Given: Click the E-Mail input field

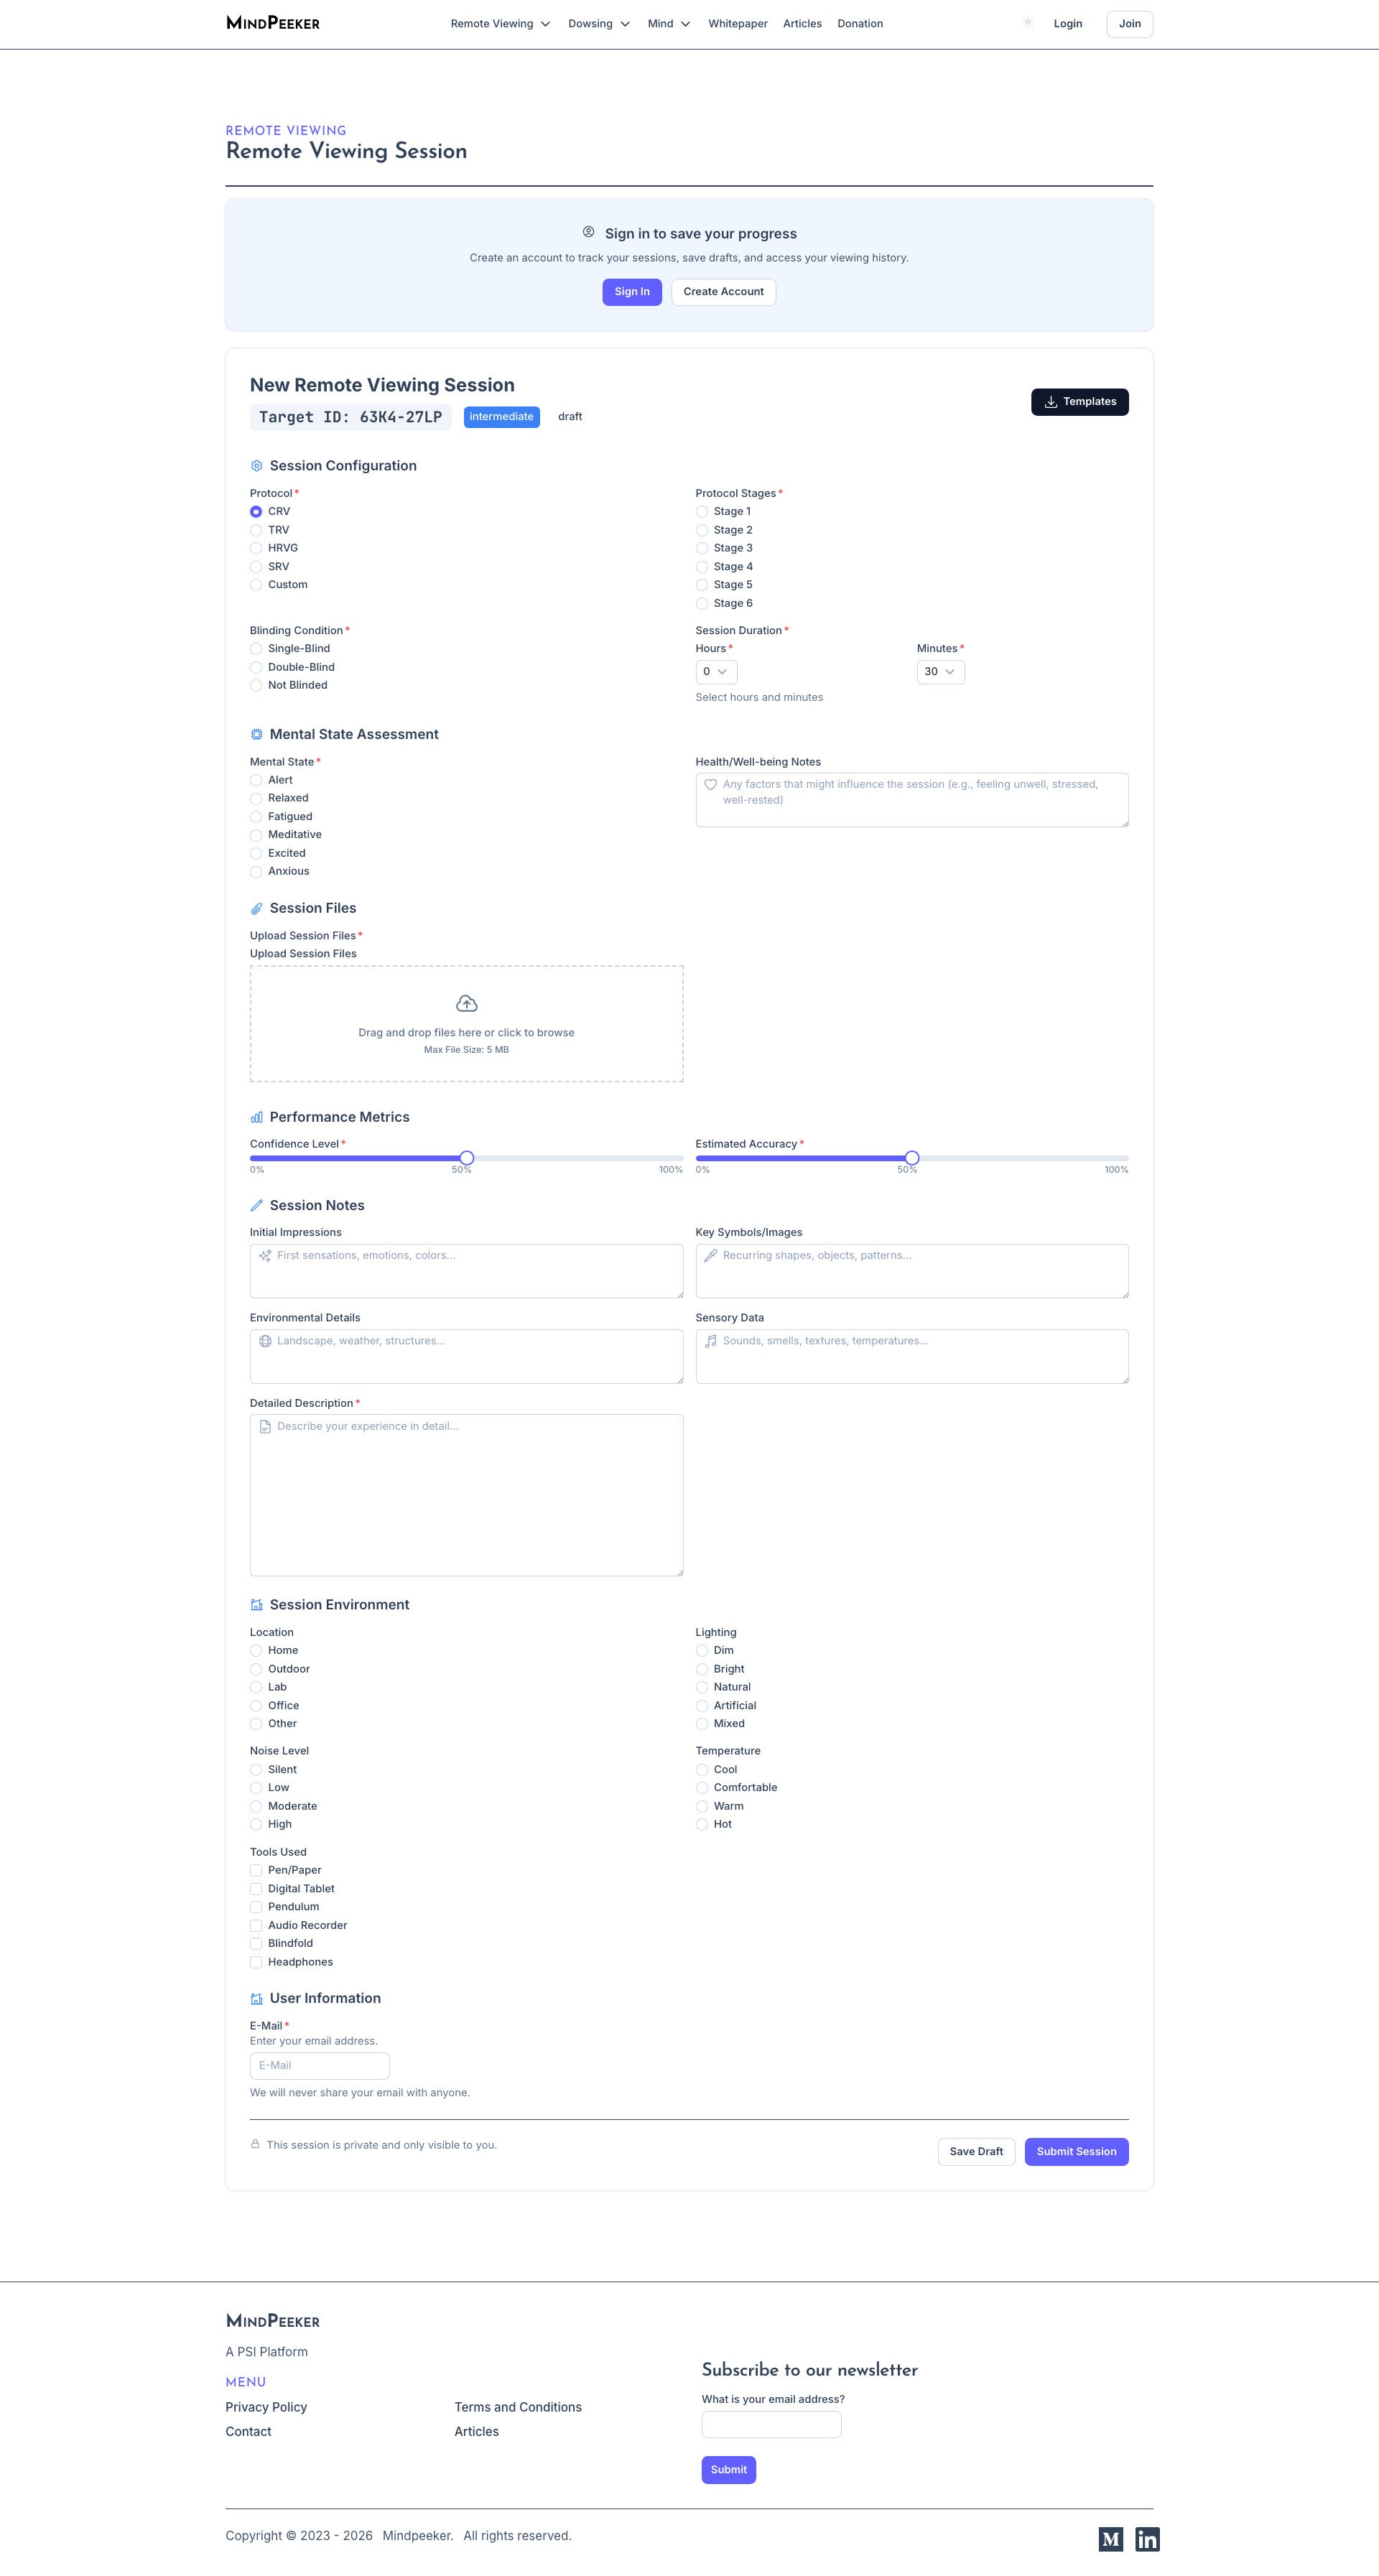Looking at the screenshot, I should (319, 2065).
